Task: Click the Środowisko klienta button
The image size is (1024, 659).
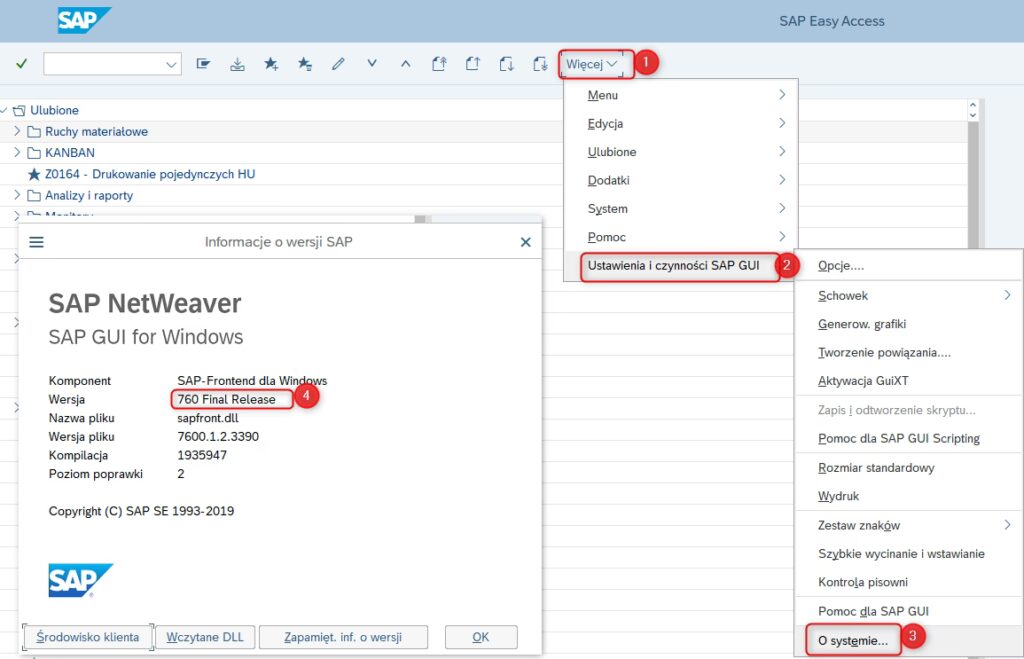Action: 87,637
